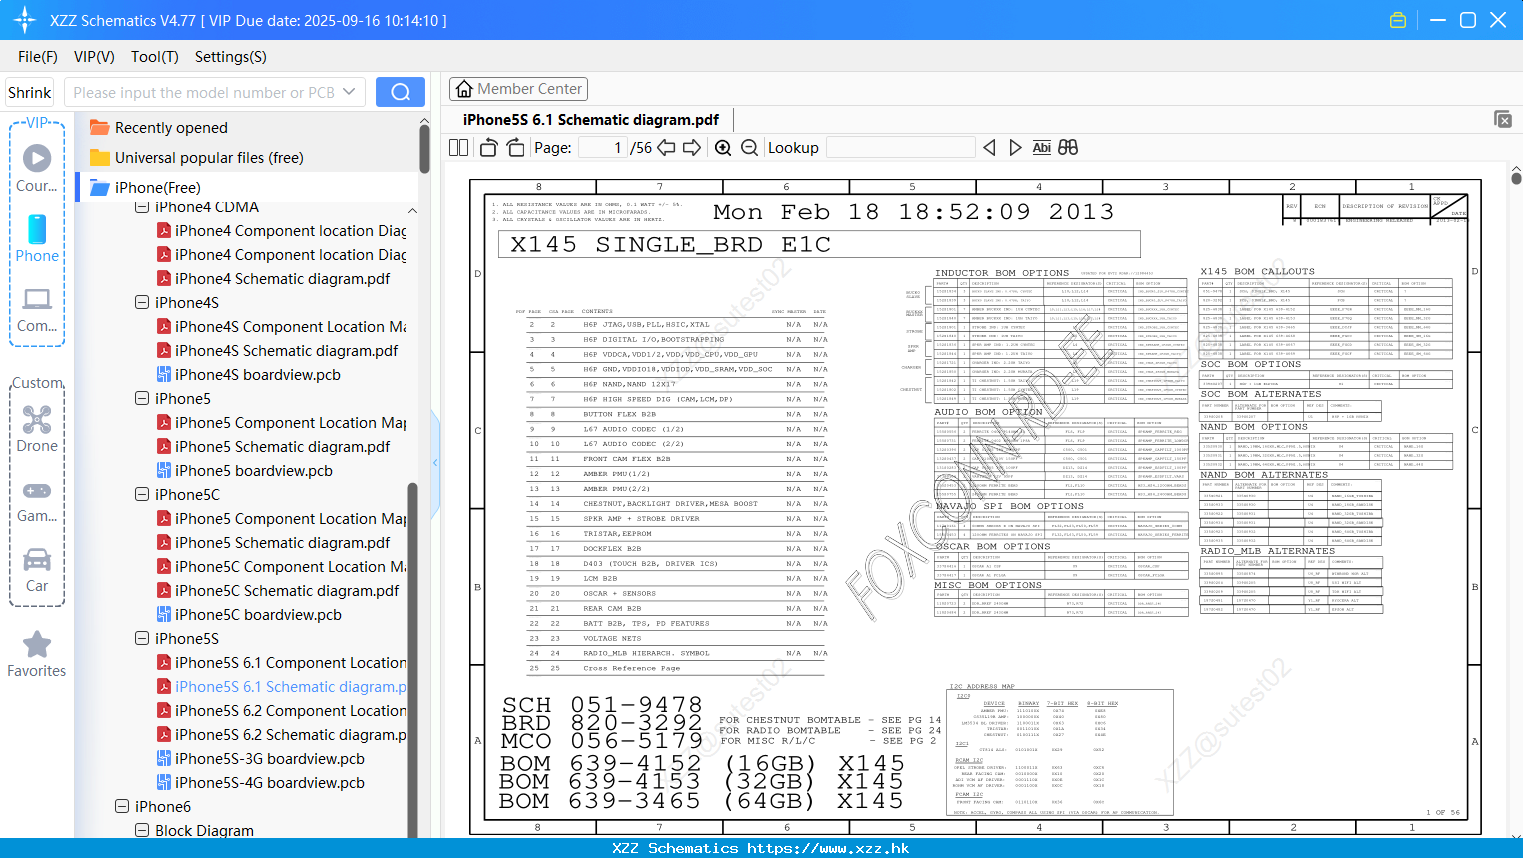The width and height of the screenshot is (1523, 858).
Task: Collapse the iPhone5 tree node
Action: pos(142,398)
